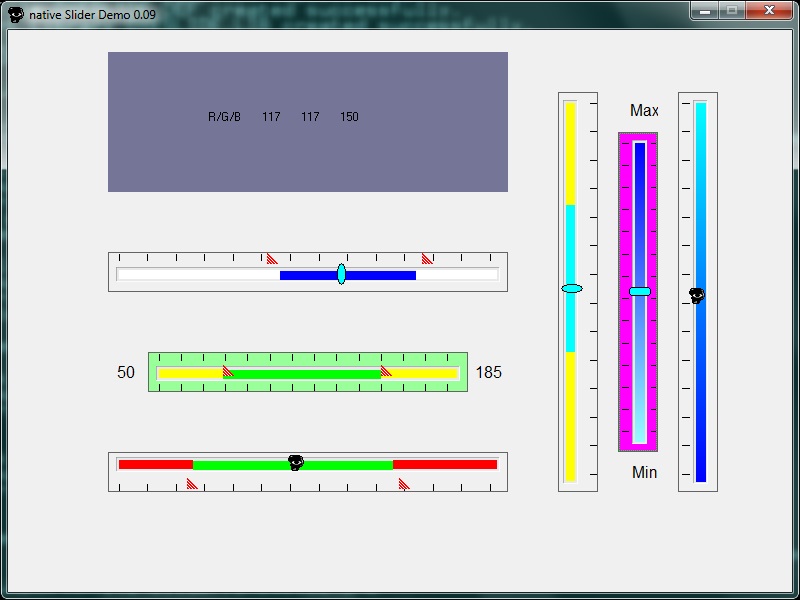Click the left red segment of the bottom slider
Screen dimensions: 800x600
pyautogui.click(x=155, y=464)
